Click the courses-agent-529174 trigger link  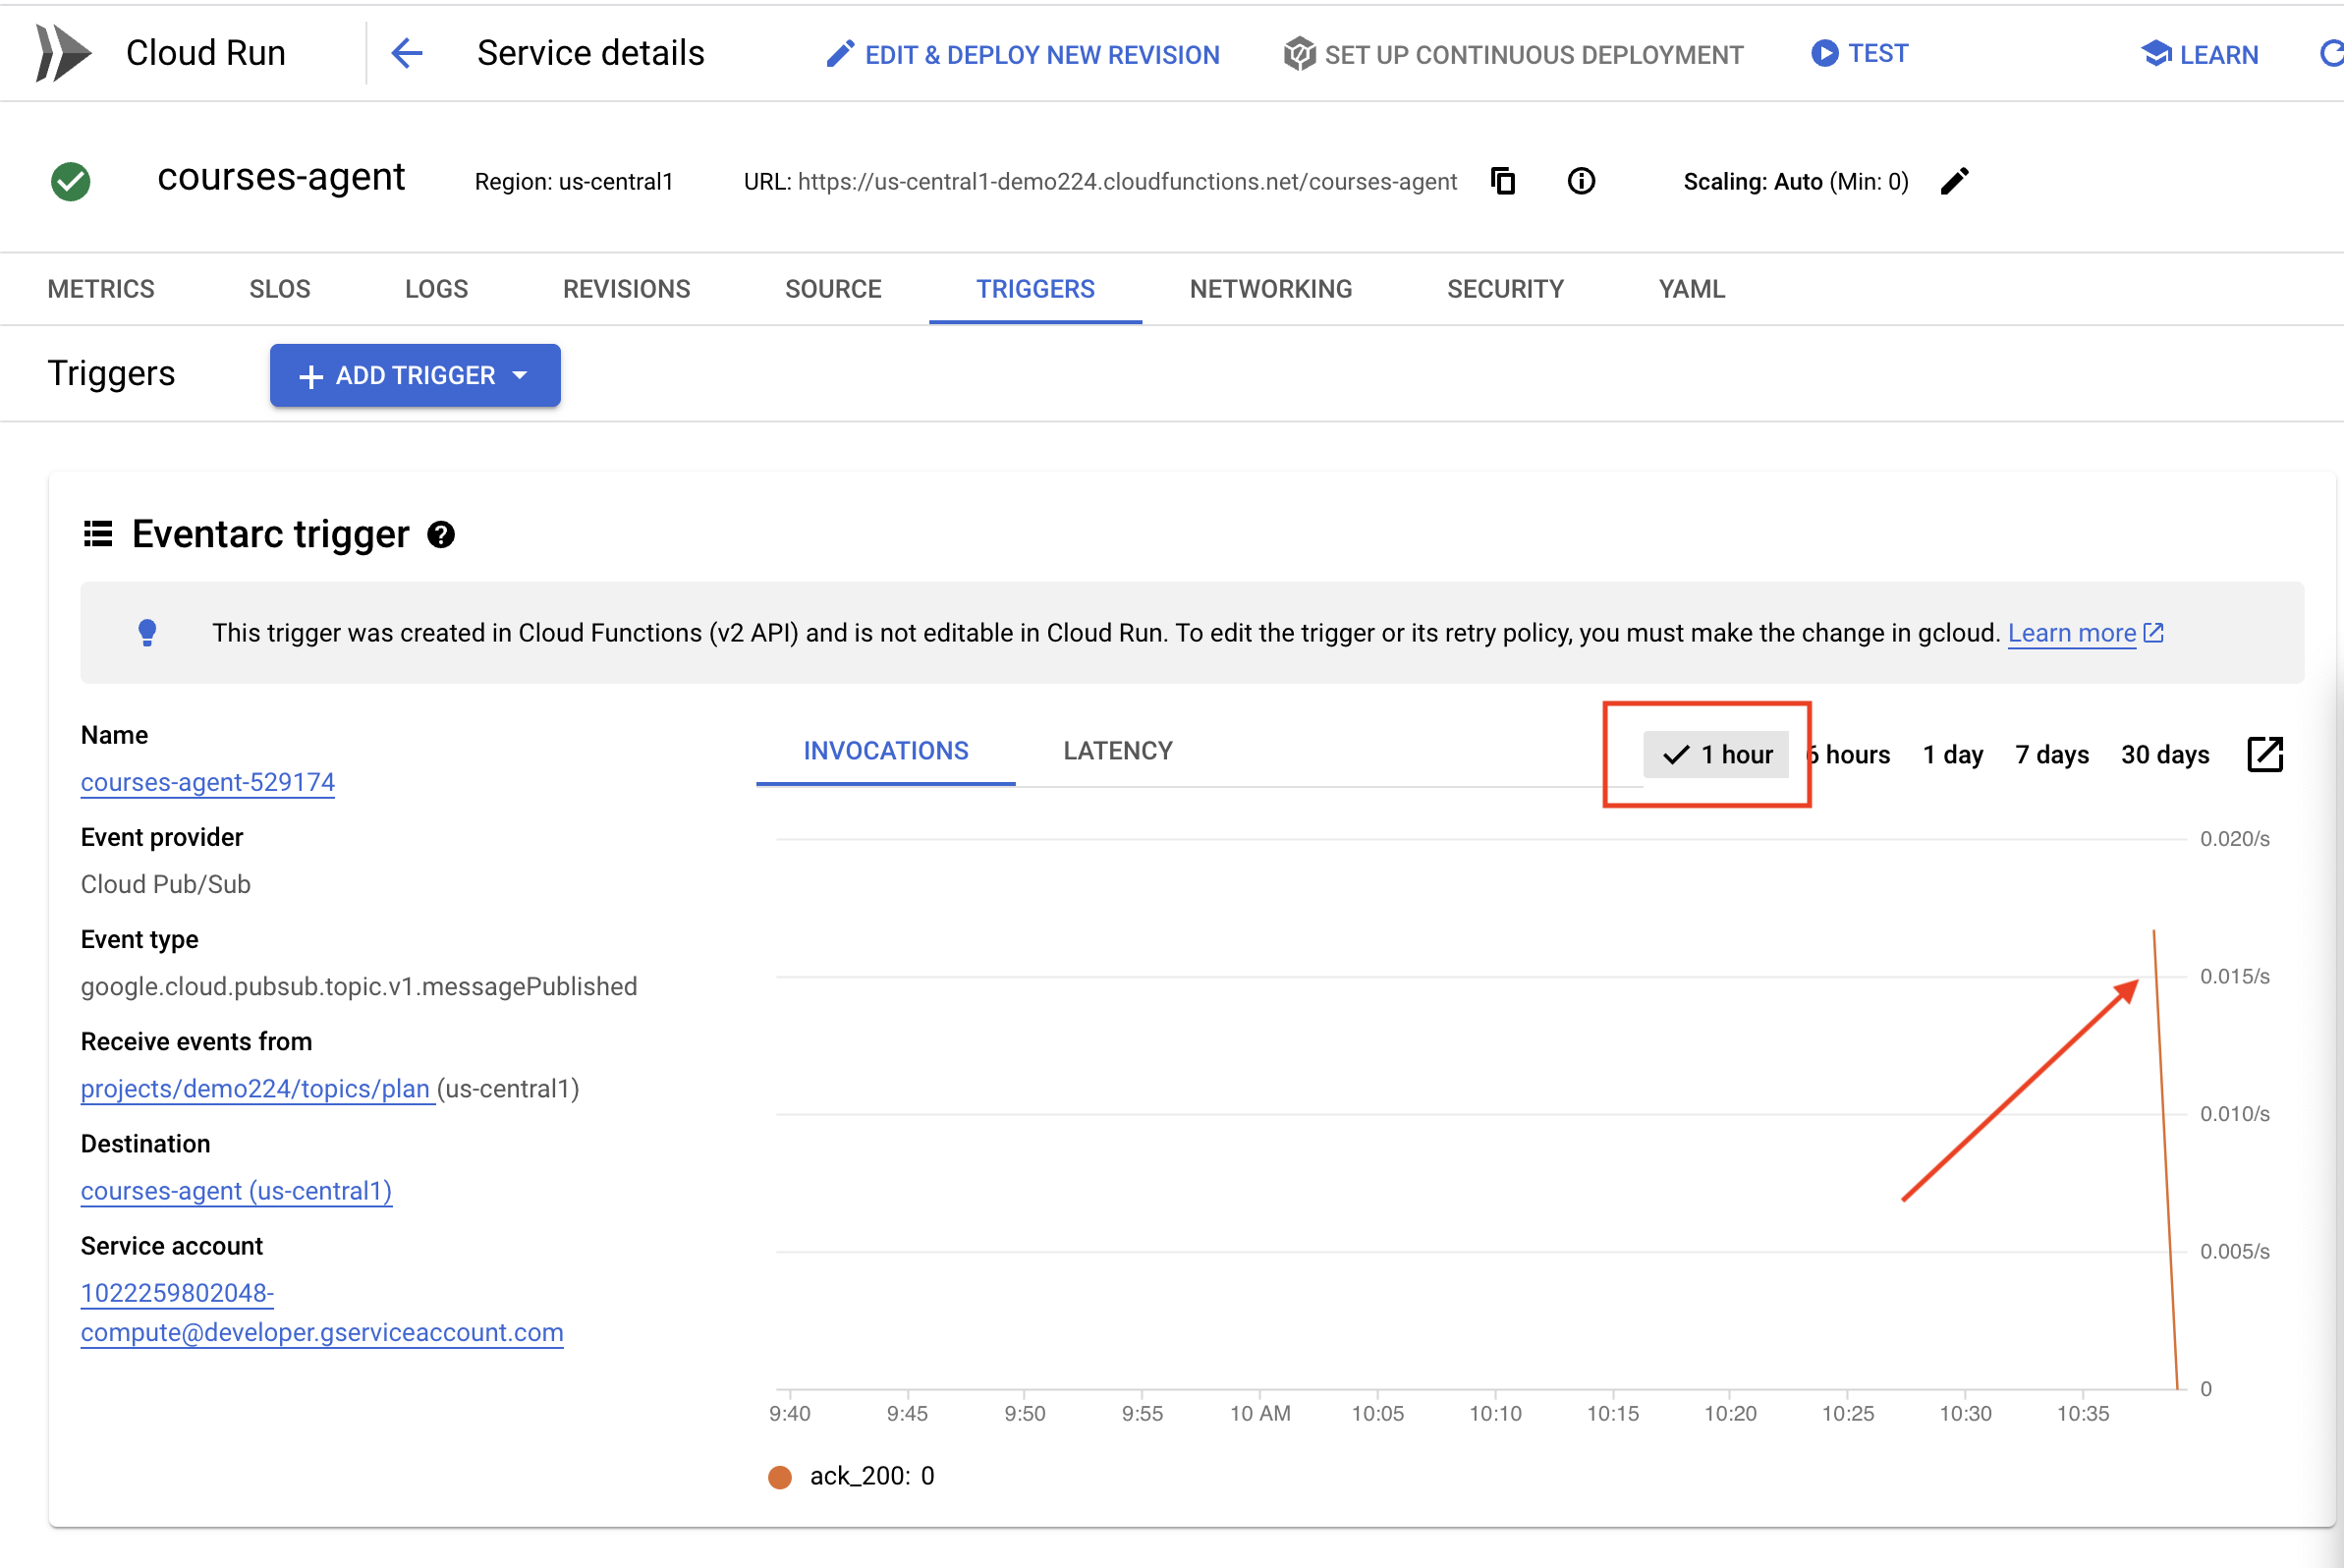pyautogui.click(x=210, y=782)
